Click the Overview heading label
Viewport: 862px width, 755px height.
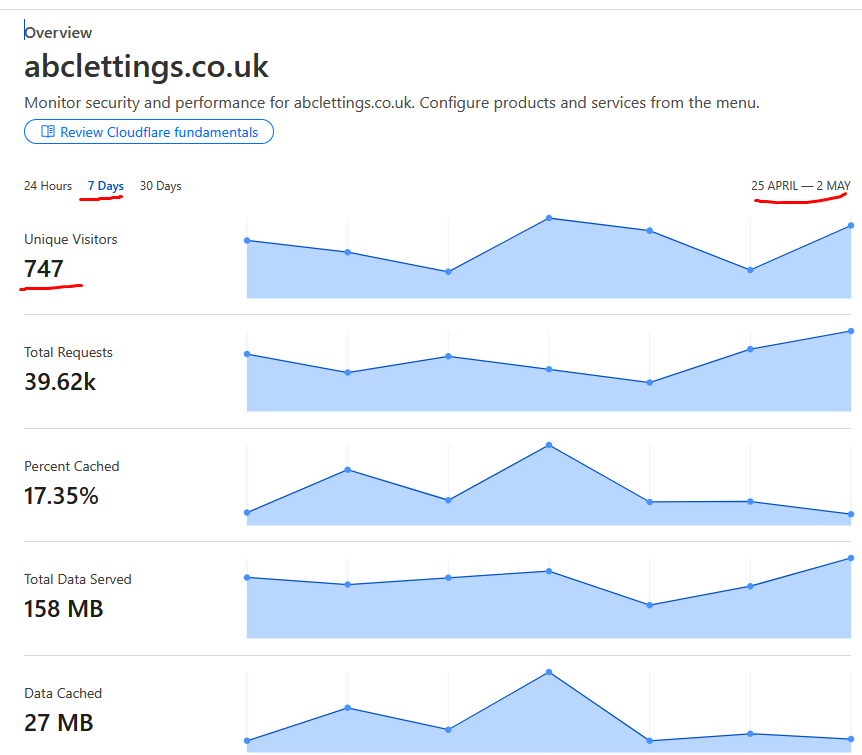point(58,33)
